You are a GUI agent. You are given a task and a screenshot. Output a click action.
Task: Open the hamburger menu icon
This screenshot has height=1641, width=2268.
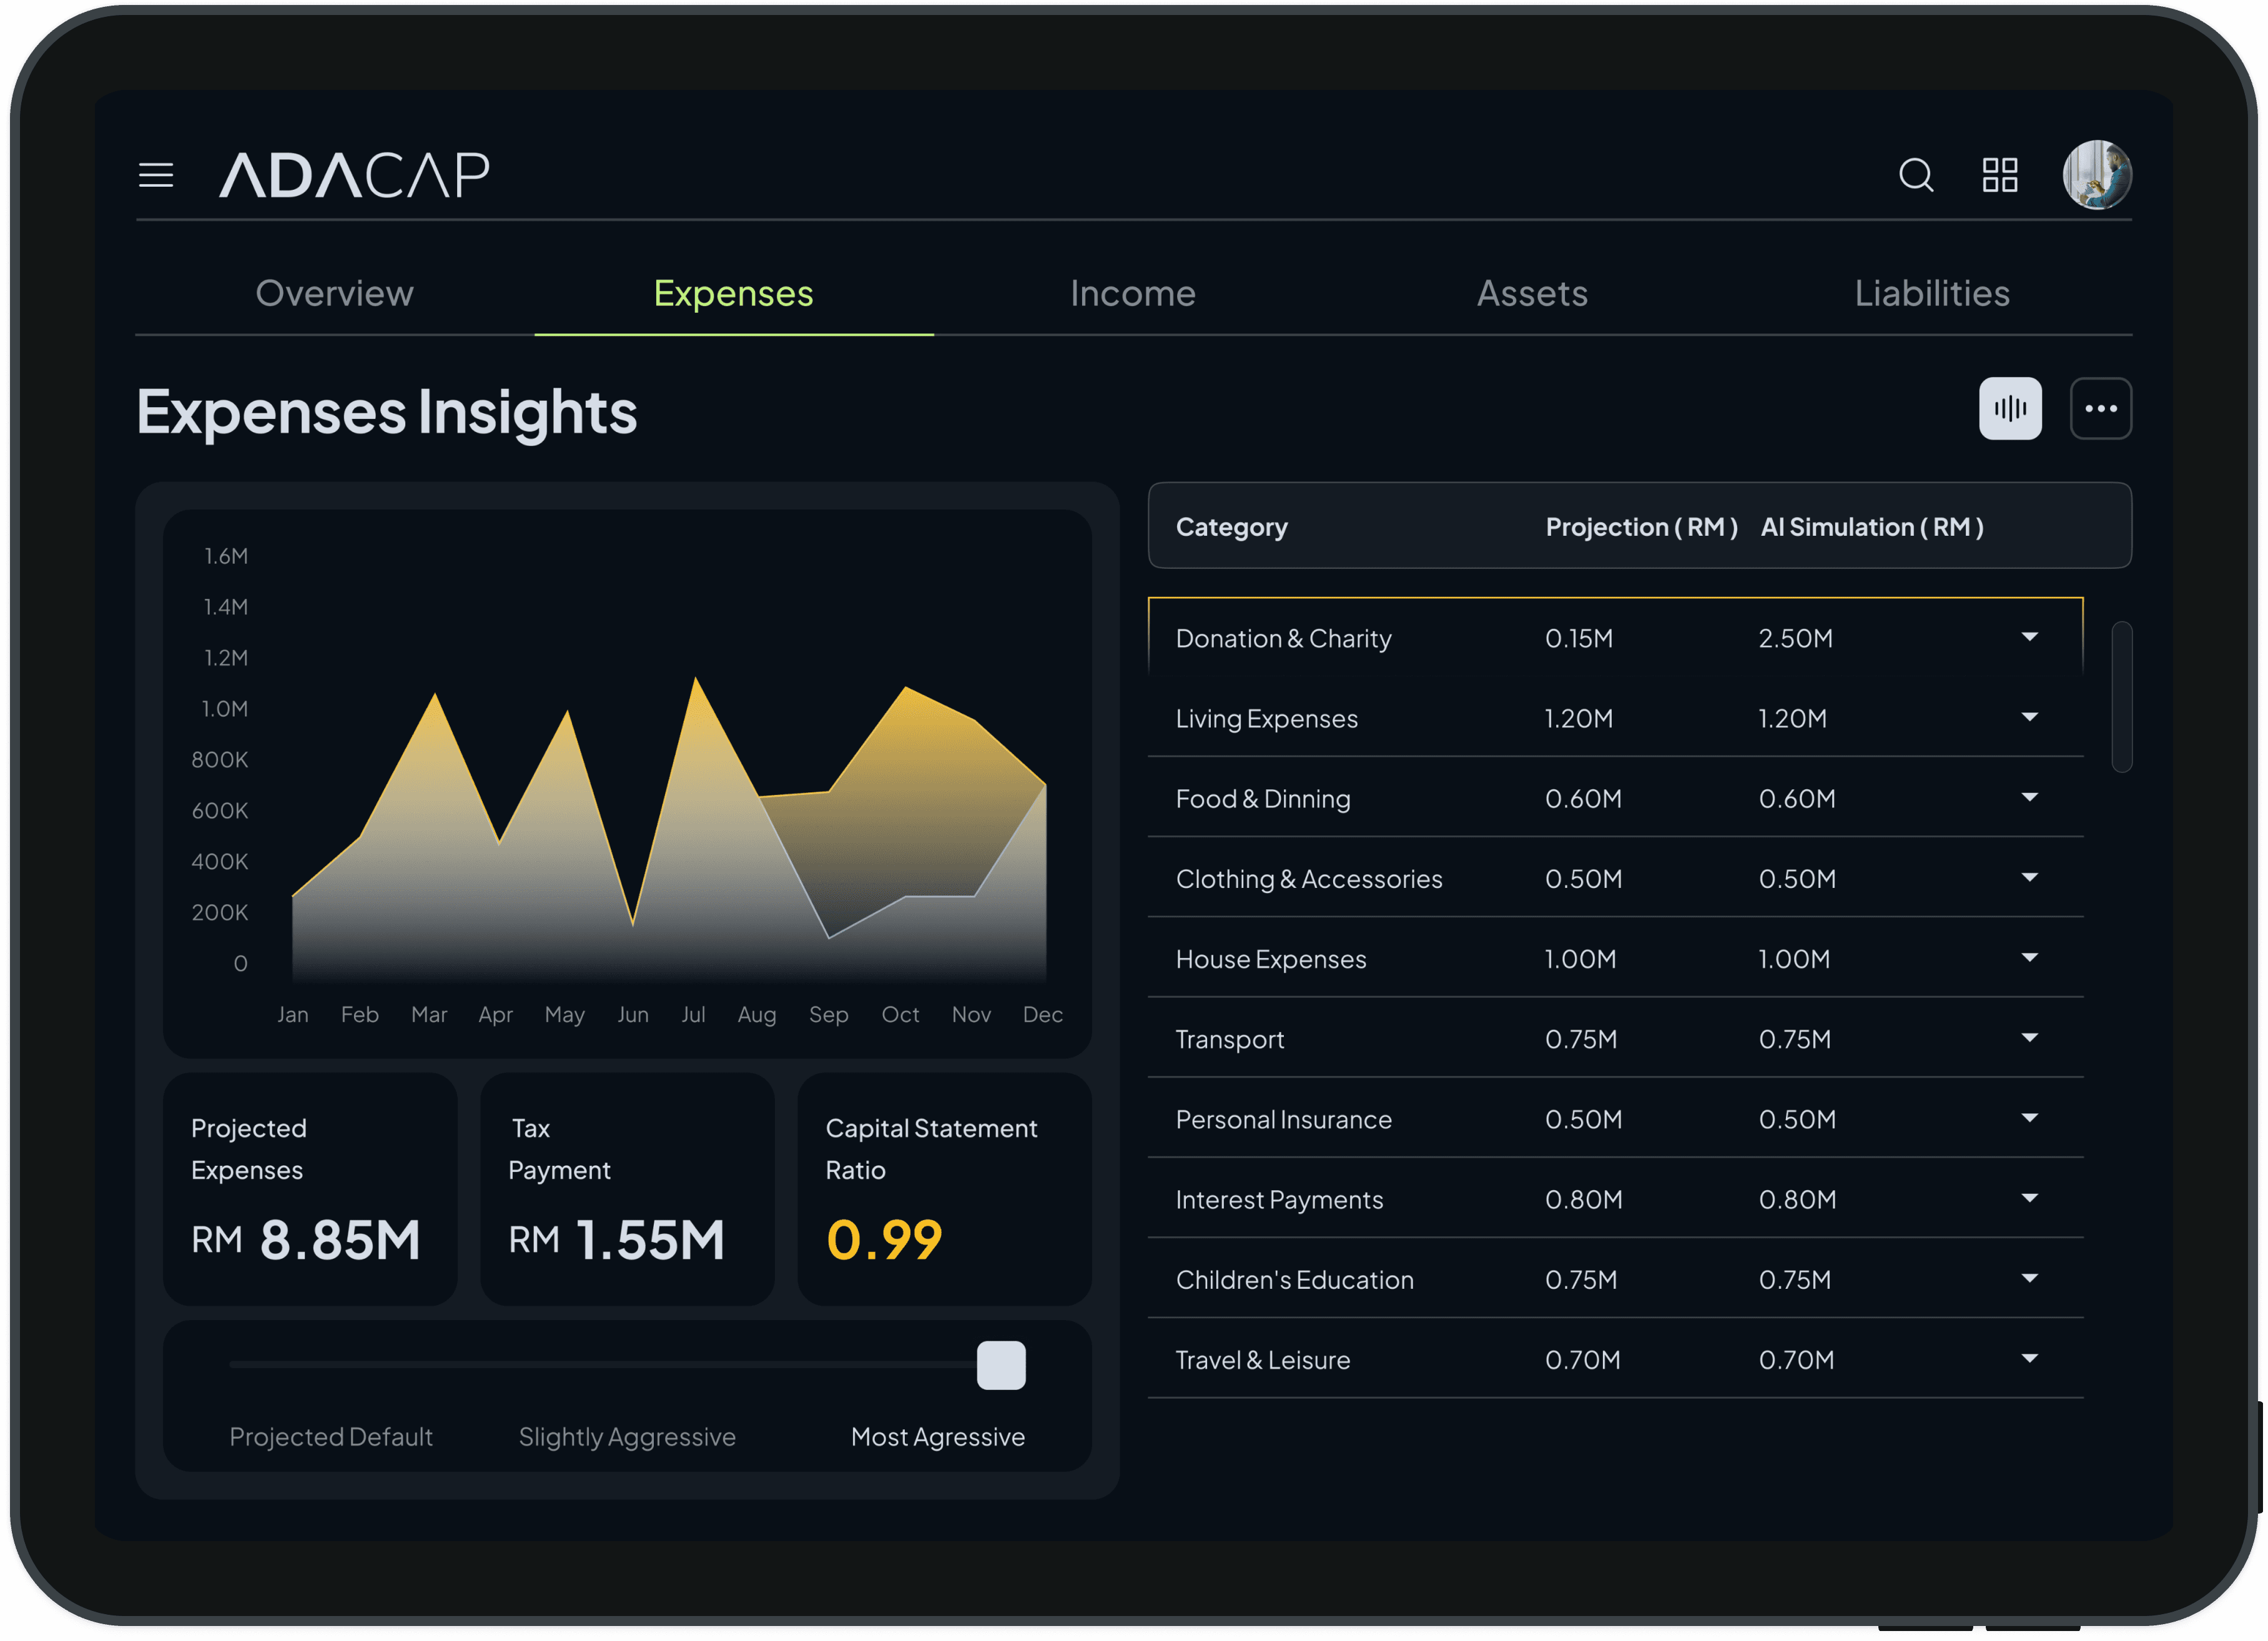tap(156, 175)
